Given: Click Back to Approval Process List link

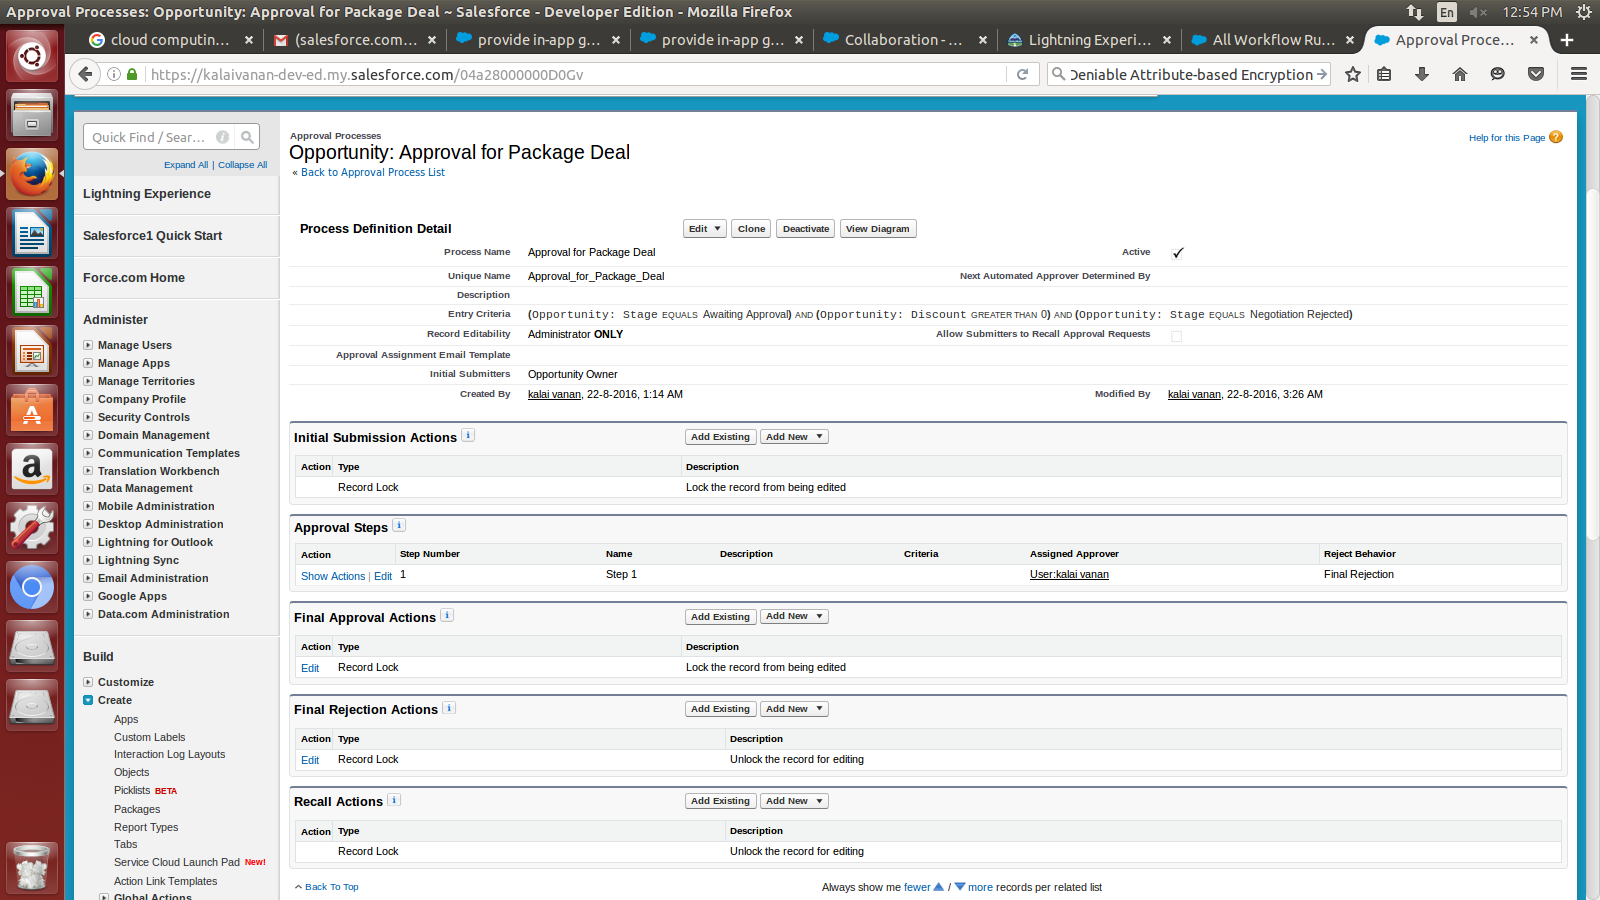Looking at the screenshot, I should click(372, 172).
